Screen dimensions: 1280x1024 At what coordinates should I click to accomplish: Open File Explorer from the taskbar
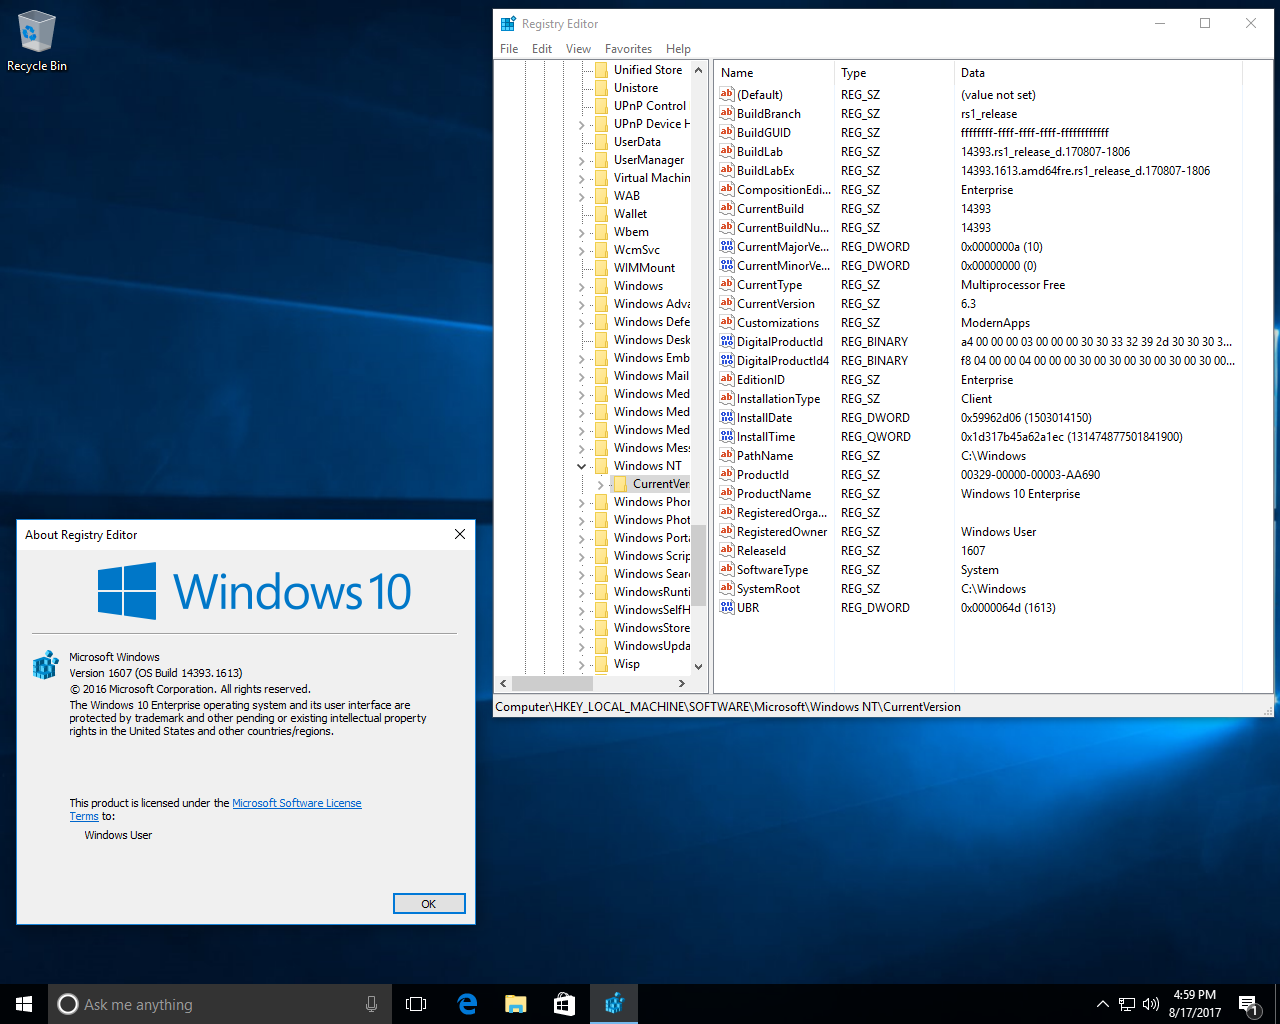[x=515, y=1004]
